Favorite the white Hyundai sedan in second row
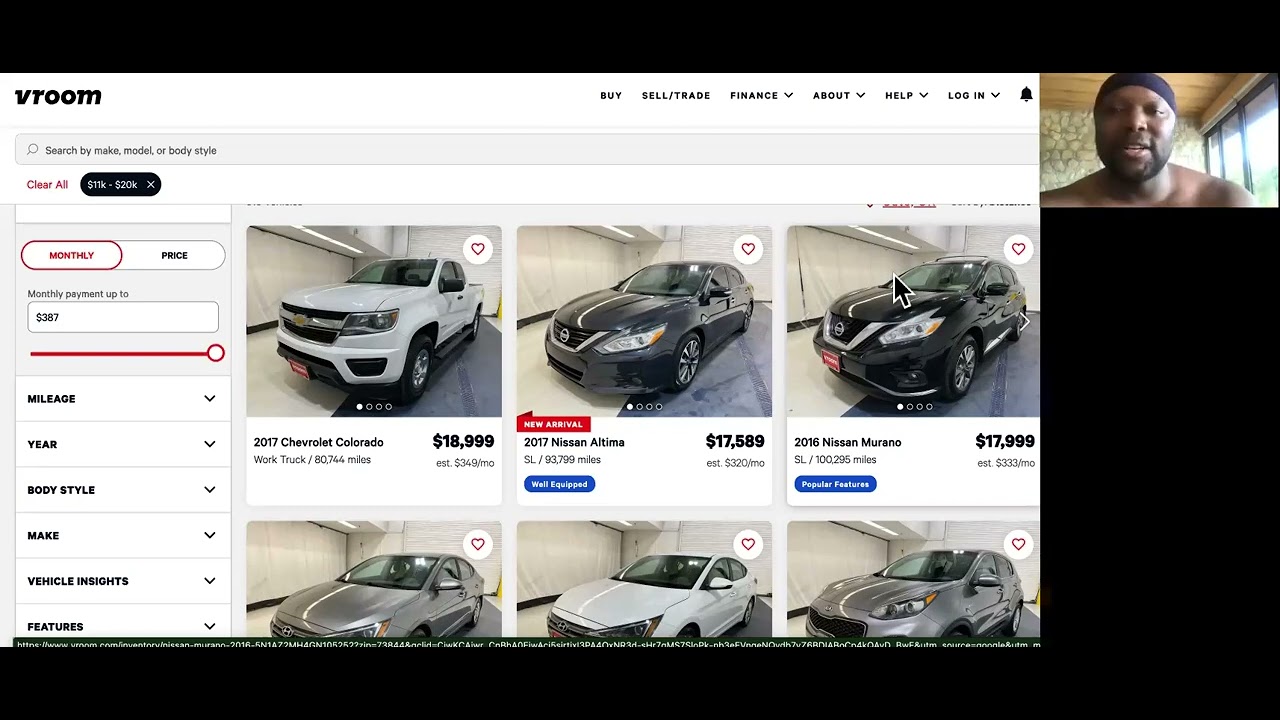 tap(748, 544)
